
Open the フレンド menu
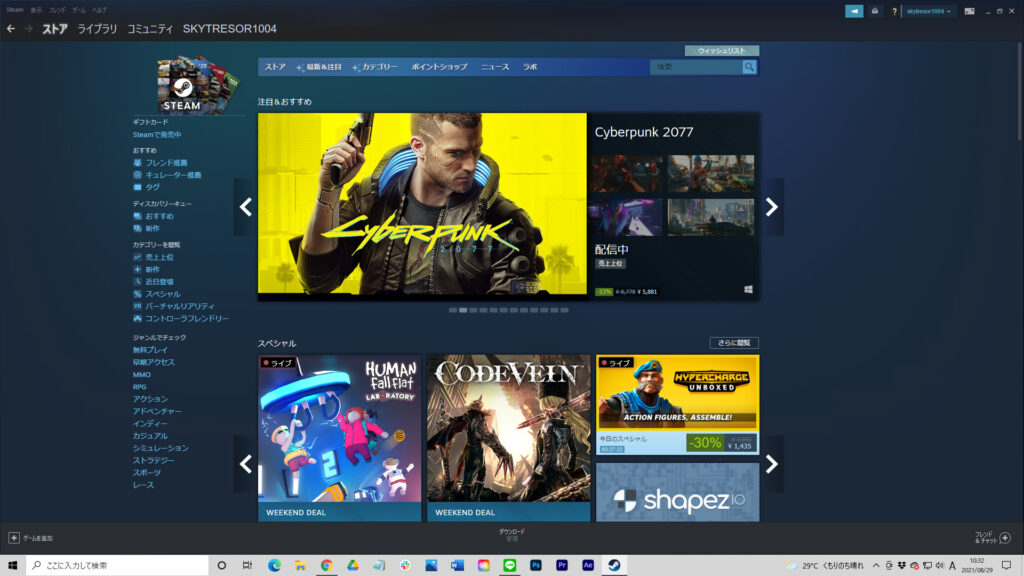pyautogui.click(x=57, y=10)
